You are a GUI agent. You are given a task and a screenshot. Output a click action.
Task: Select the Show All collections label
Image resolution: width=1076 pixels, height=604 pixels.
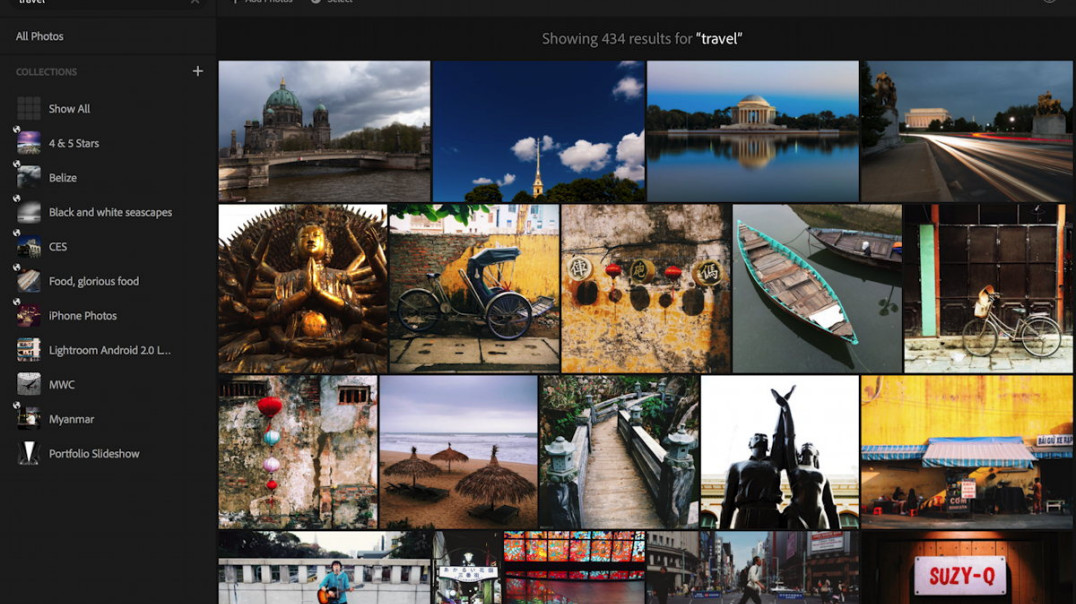pos(69,108)
